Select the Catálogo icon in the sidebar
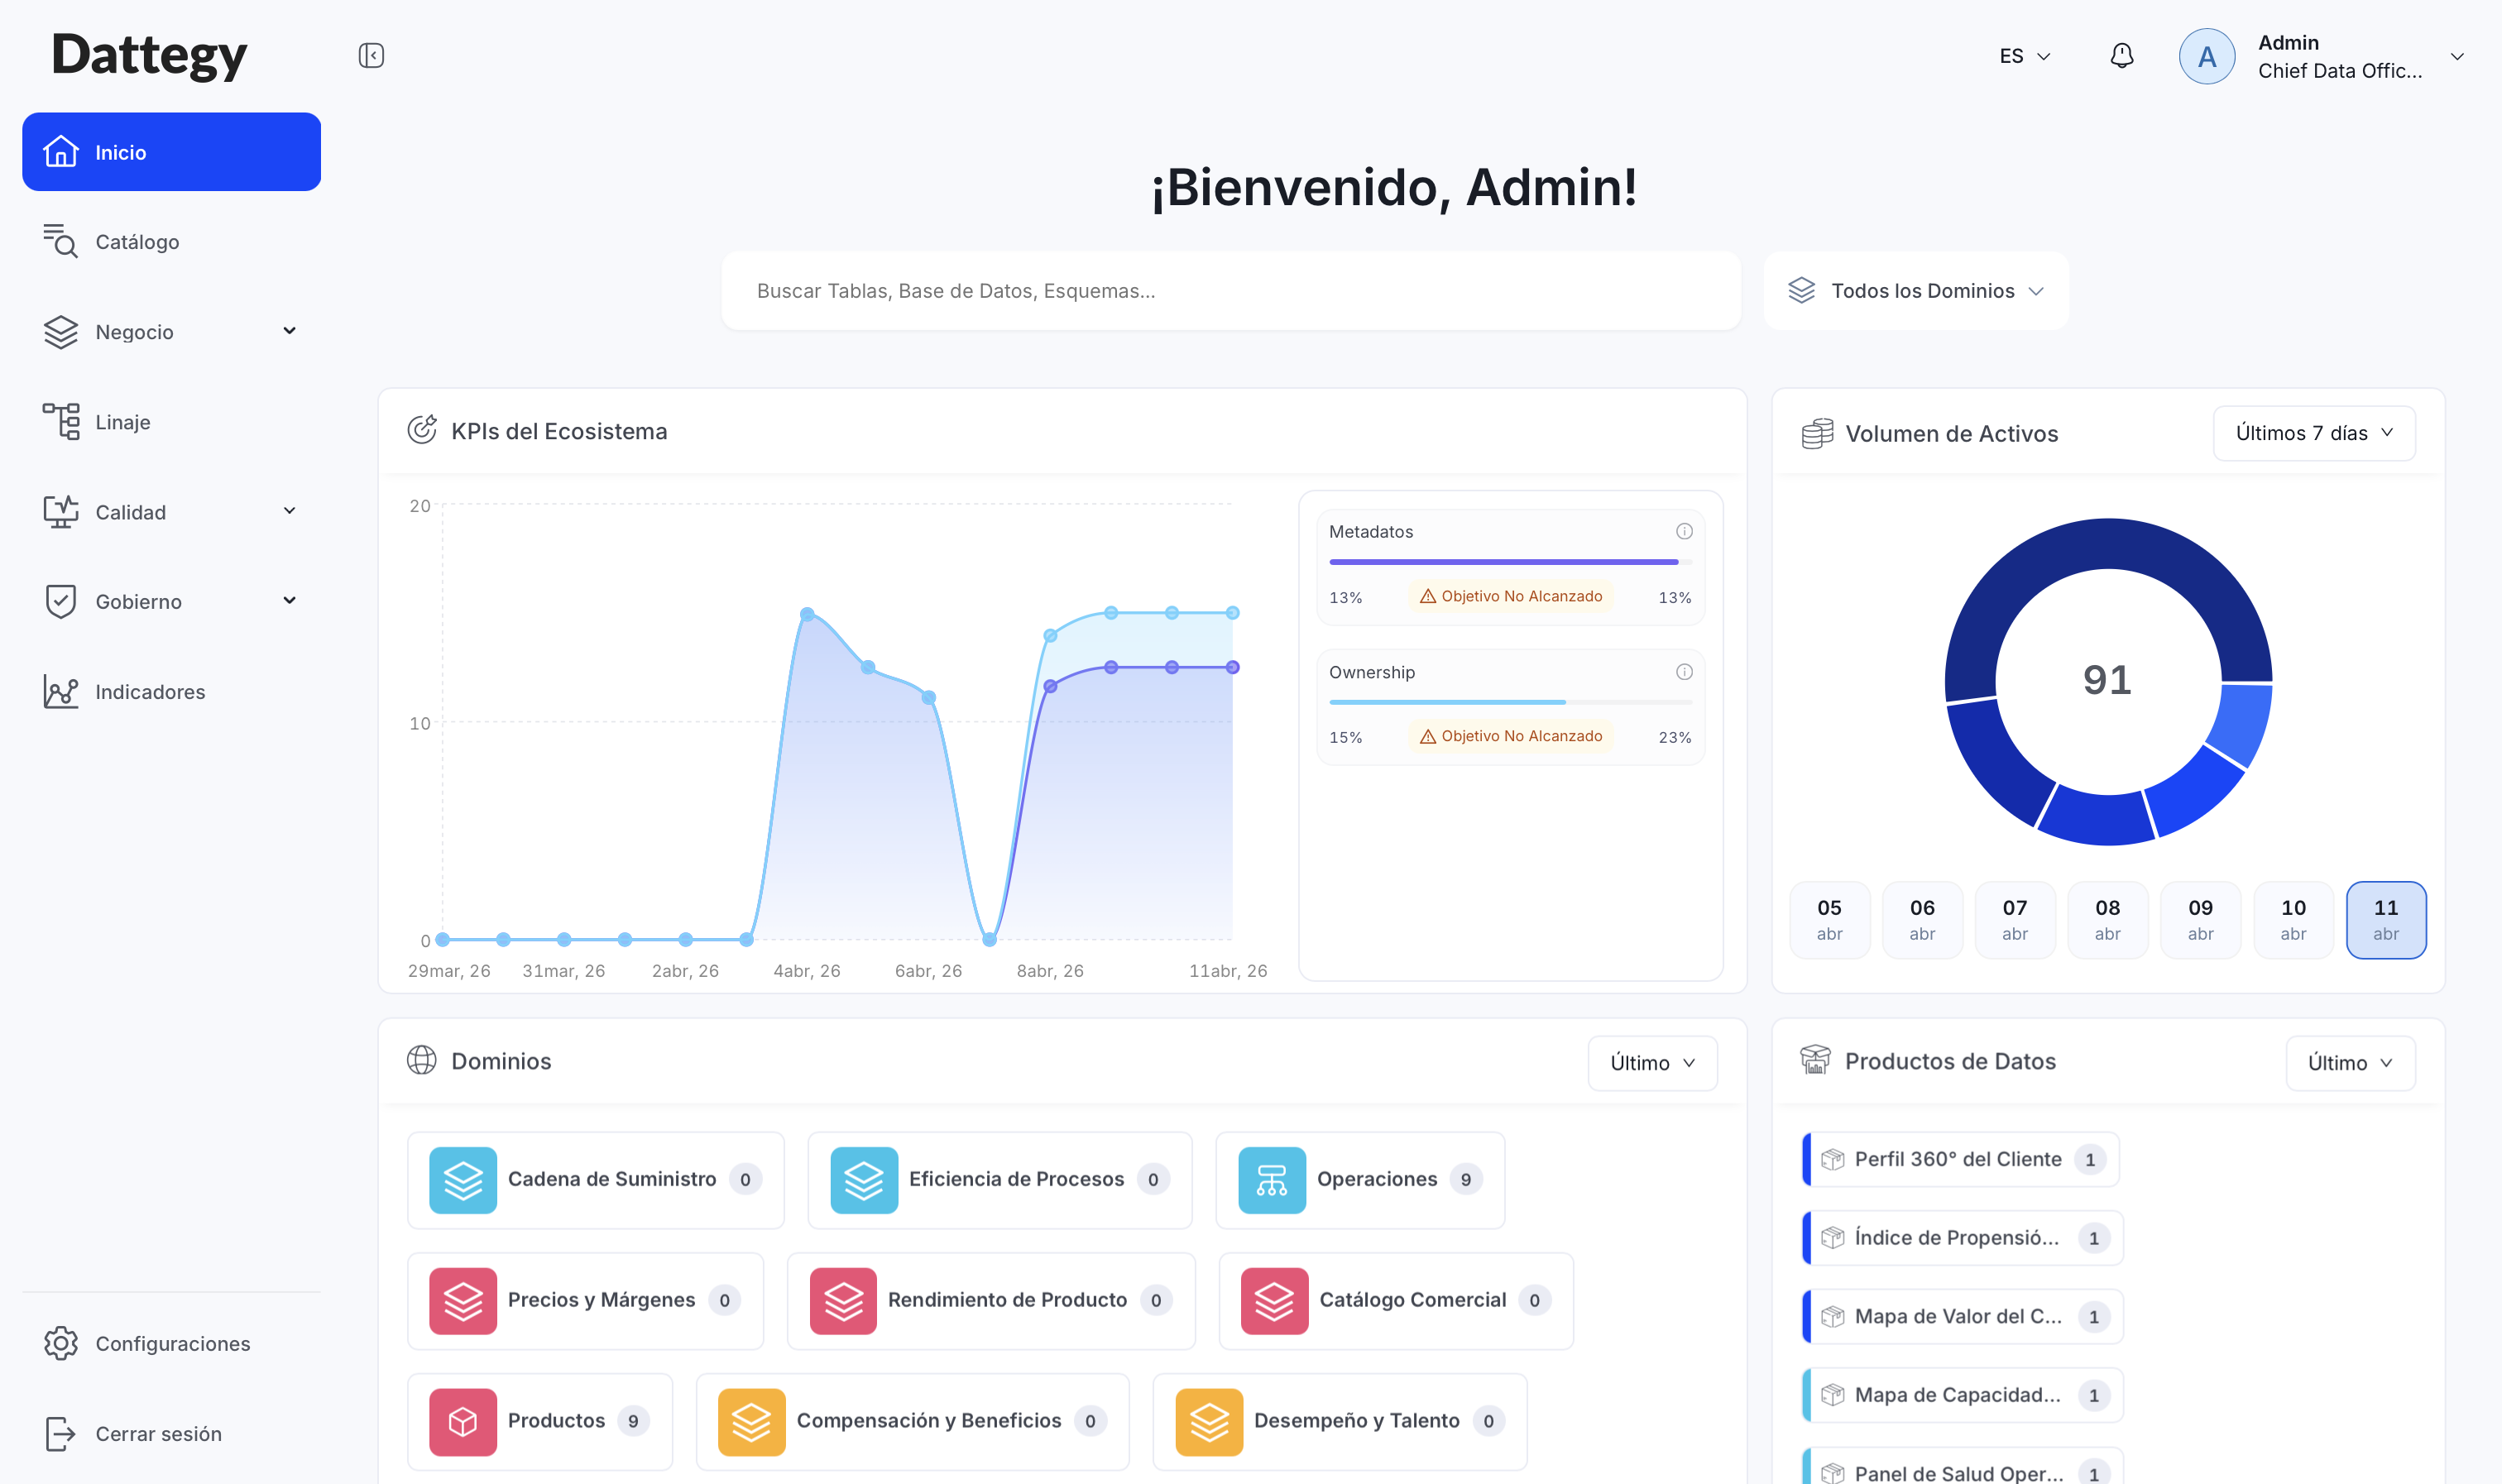This screenshot has width=2502, height=1484. [60, 241]
